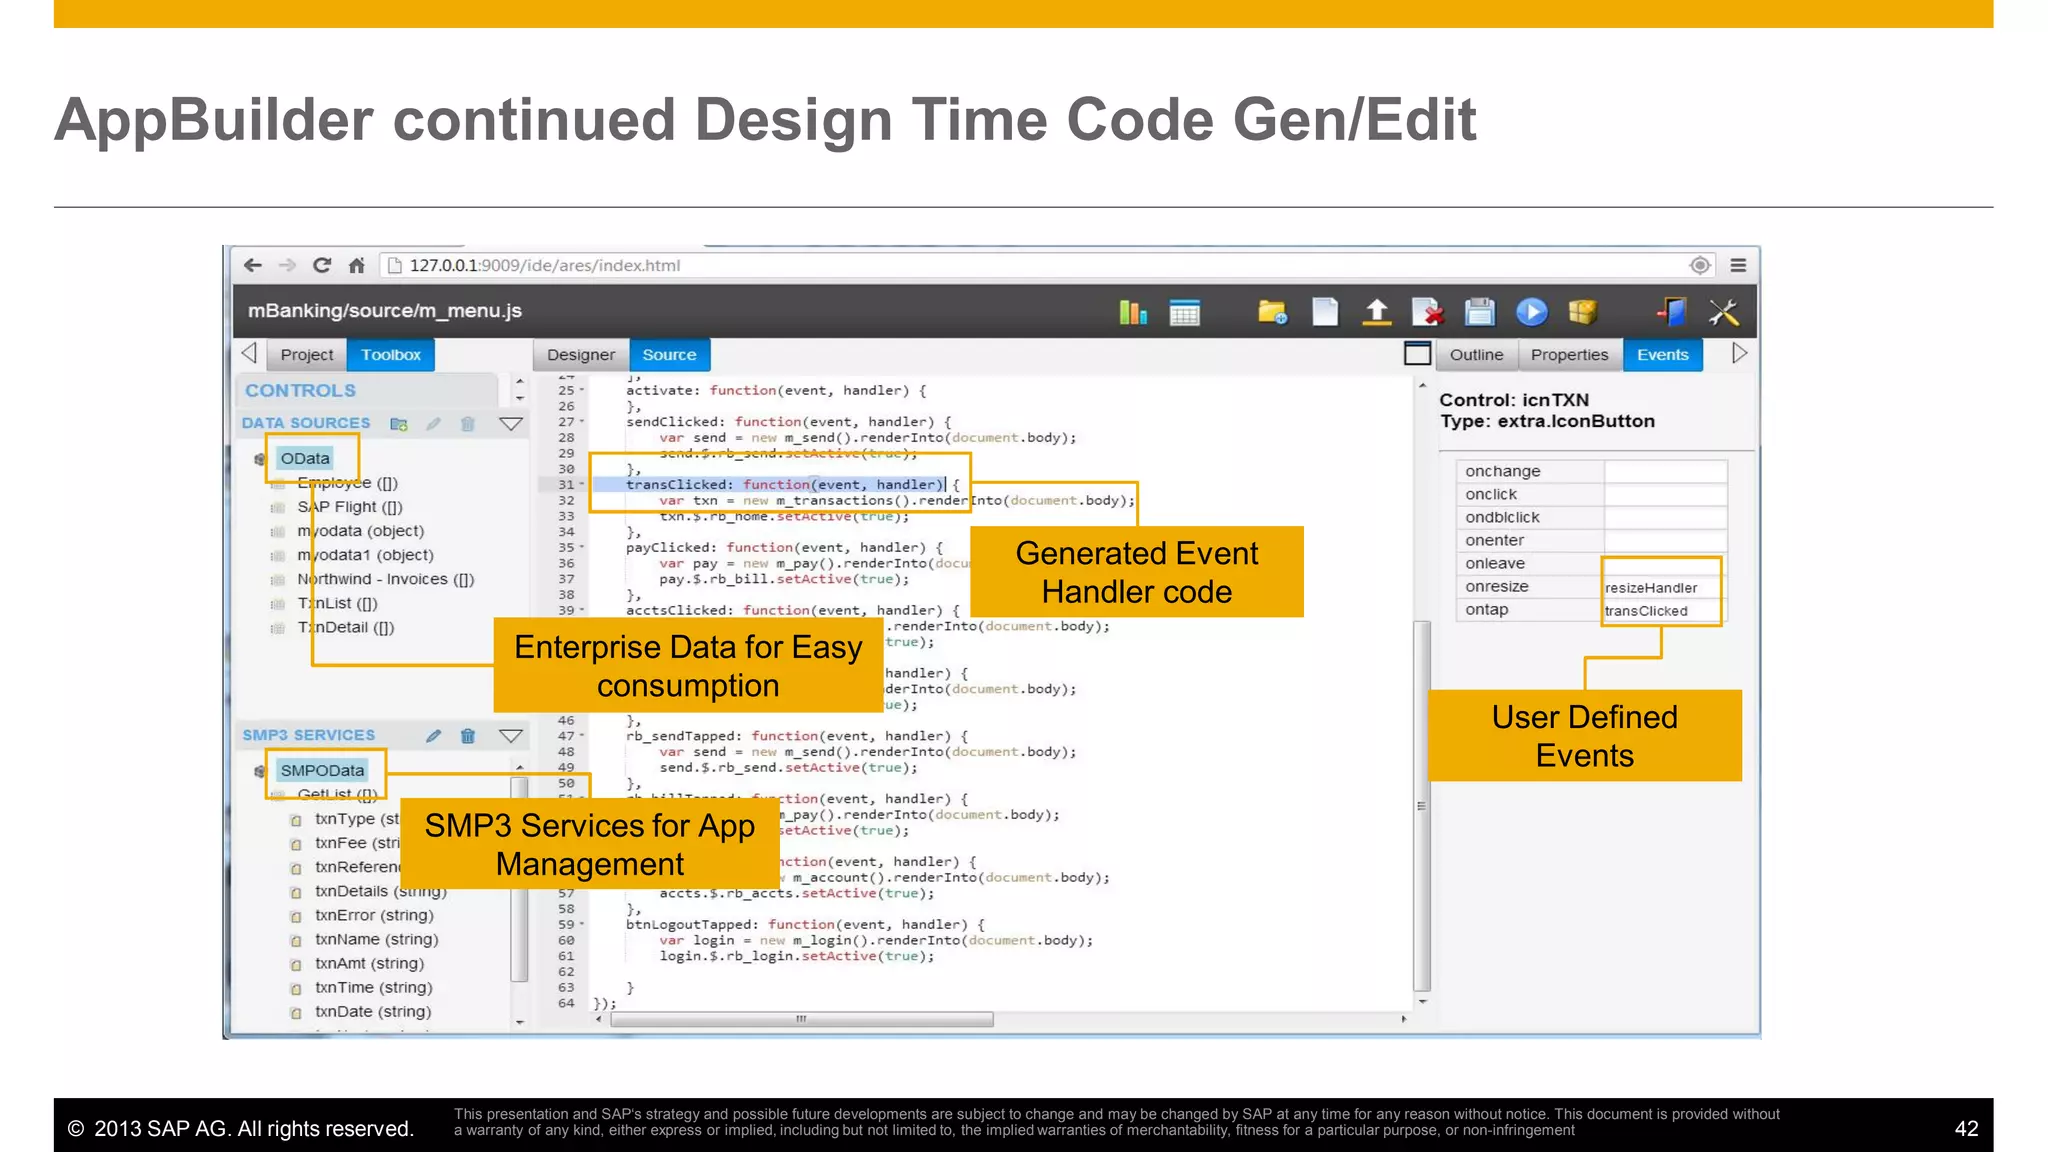Fold code at line 27

pos(582,422)
